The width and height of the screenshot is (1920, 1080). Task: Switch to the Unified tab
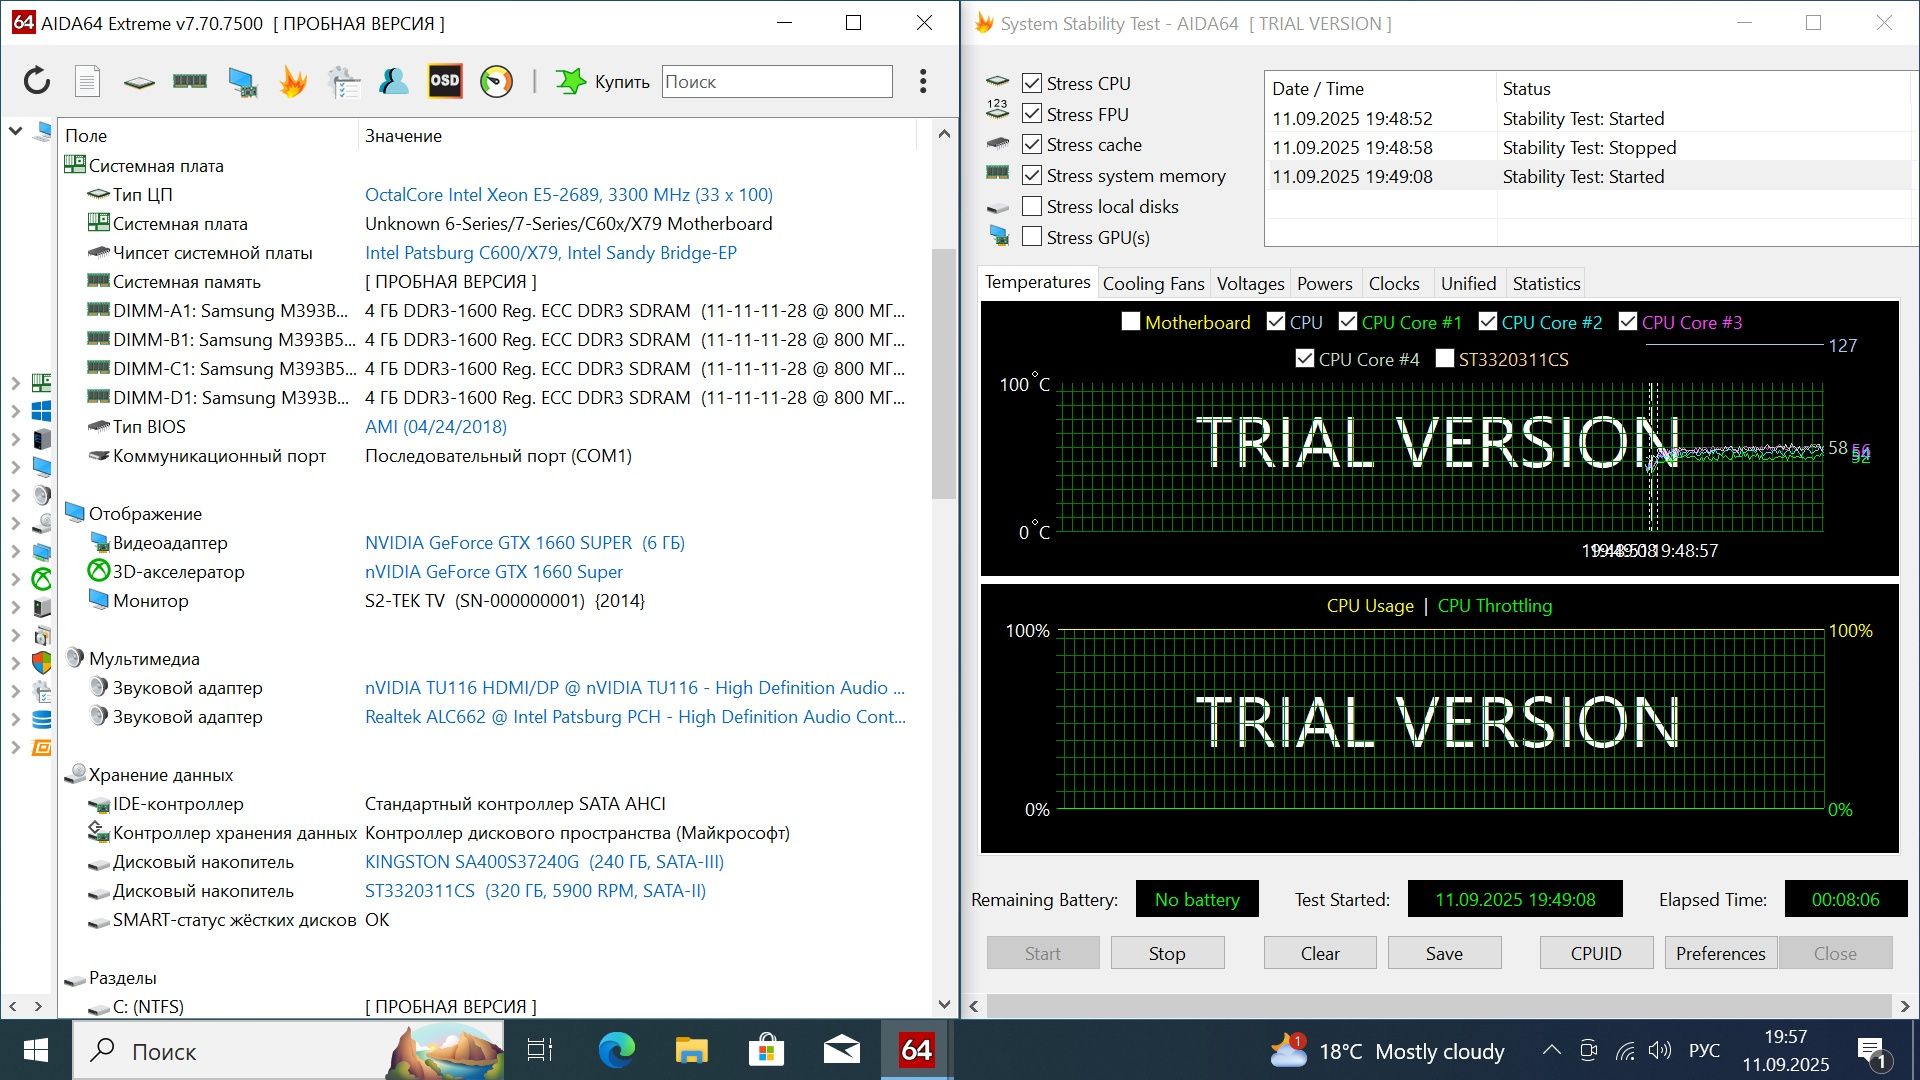click(1468, 283)
